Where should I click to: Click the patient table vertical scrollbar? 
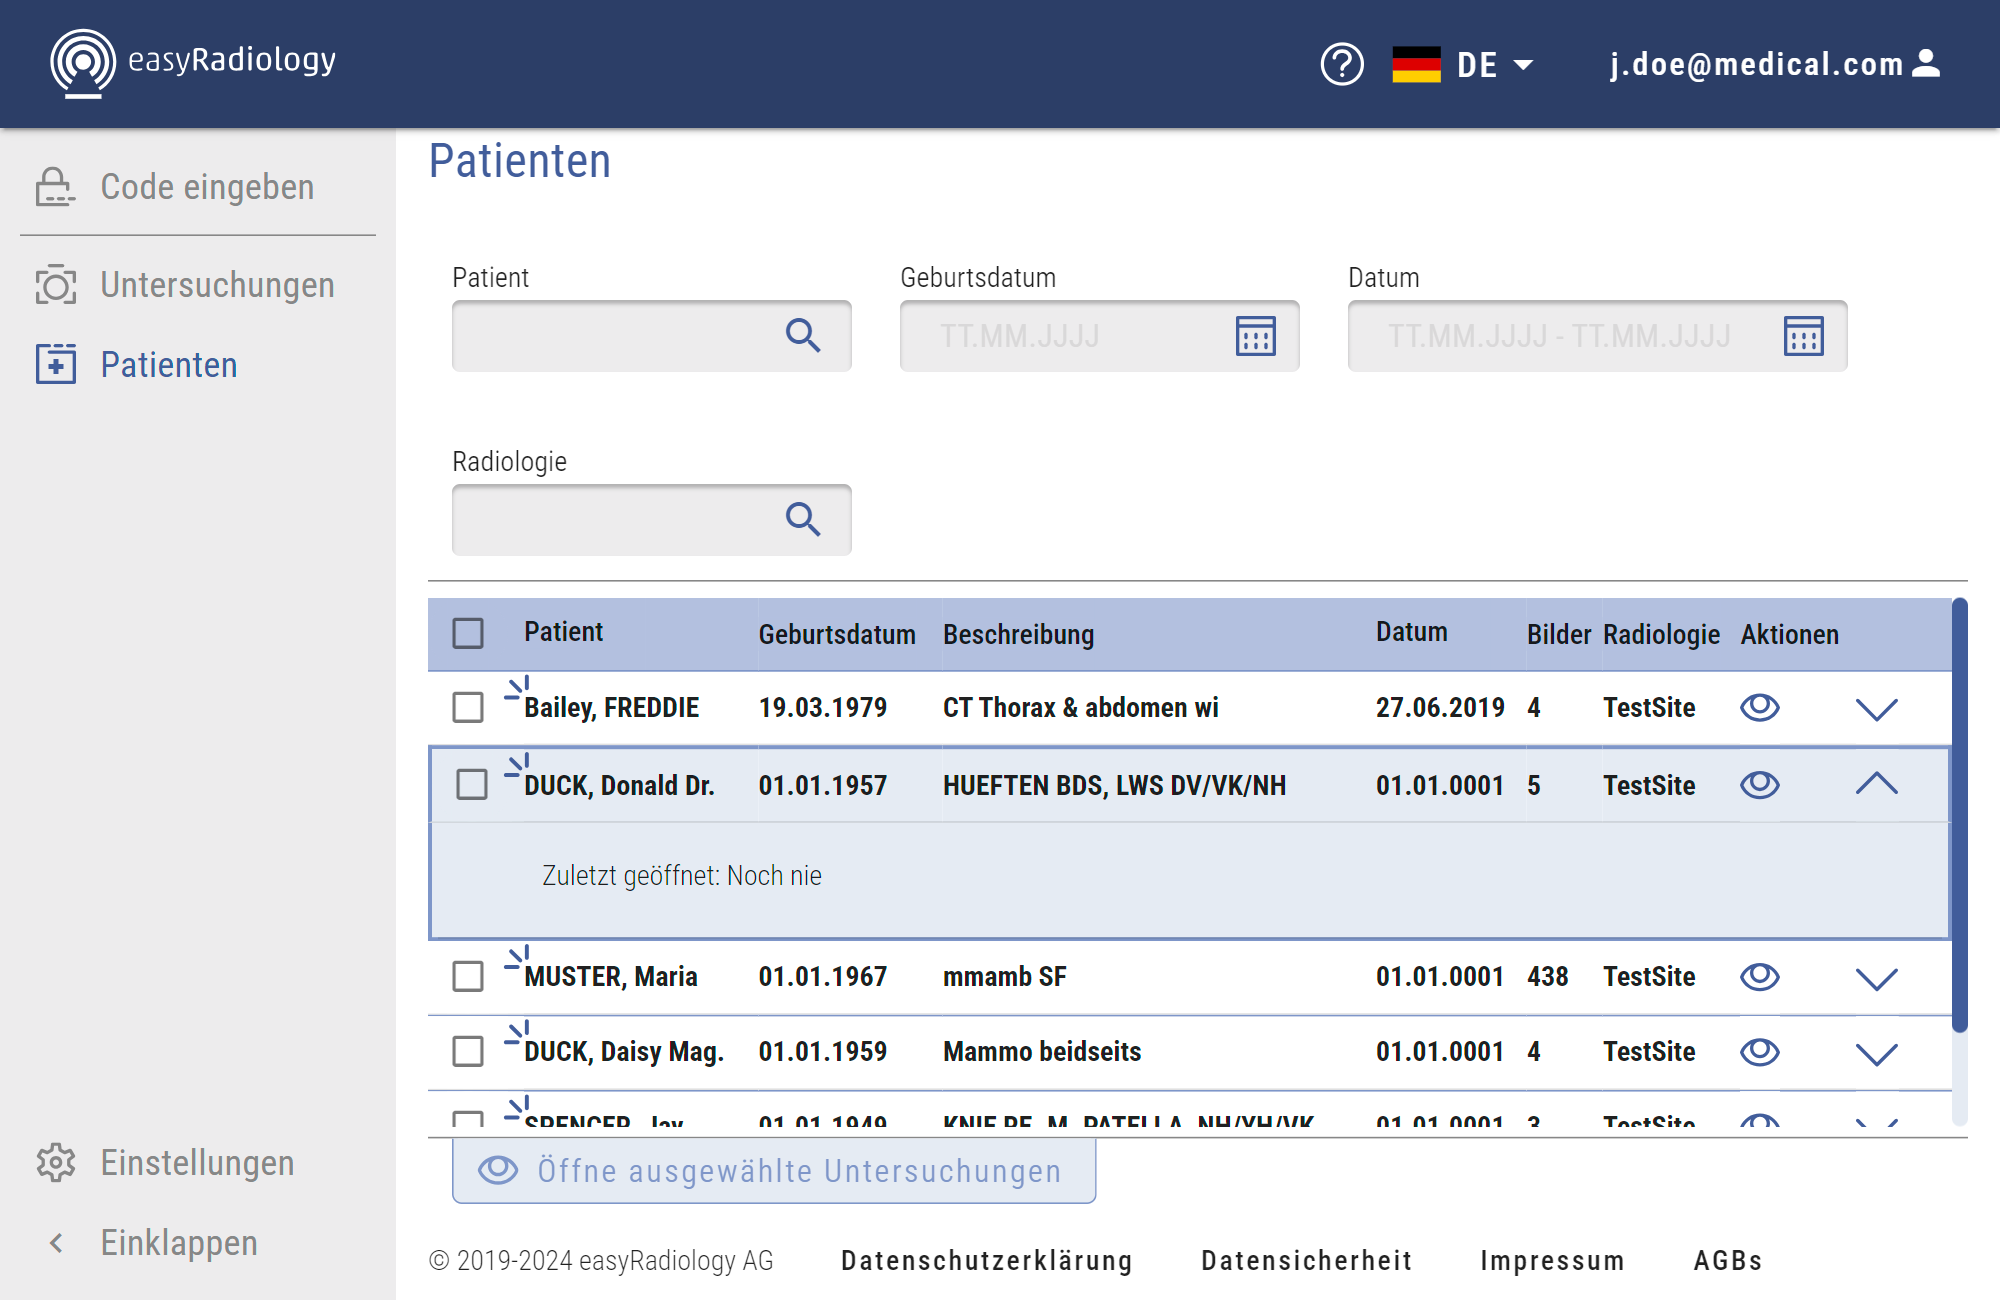pos(1960,815)
